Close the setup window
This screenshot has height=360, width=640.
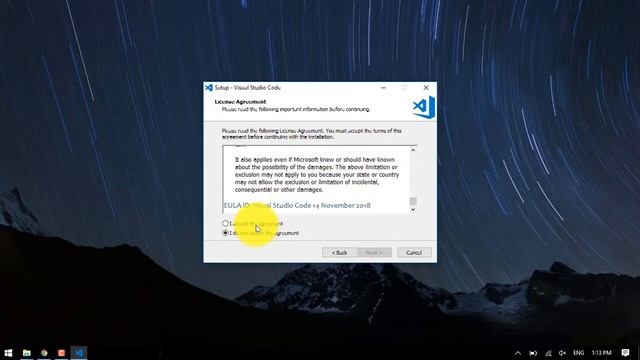point(426,87)
